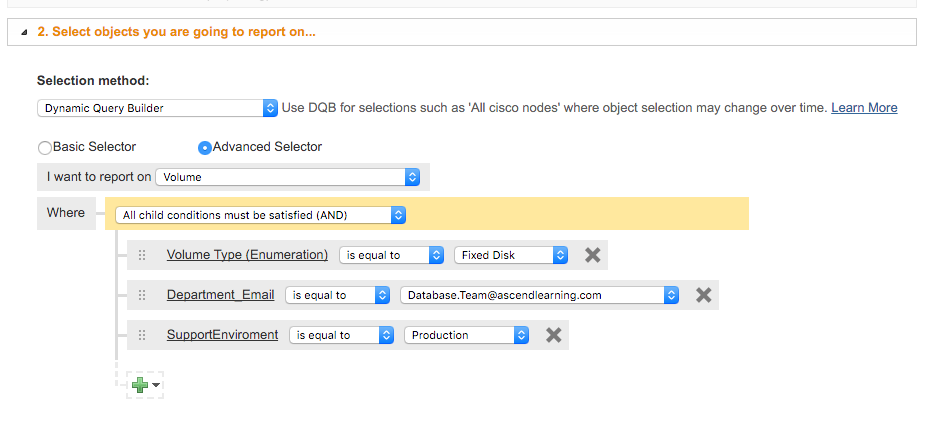Collapse the section 2 disclosure triangle
The height and width of the screenshot is (424, 929).
[24, 32]
